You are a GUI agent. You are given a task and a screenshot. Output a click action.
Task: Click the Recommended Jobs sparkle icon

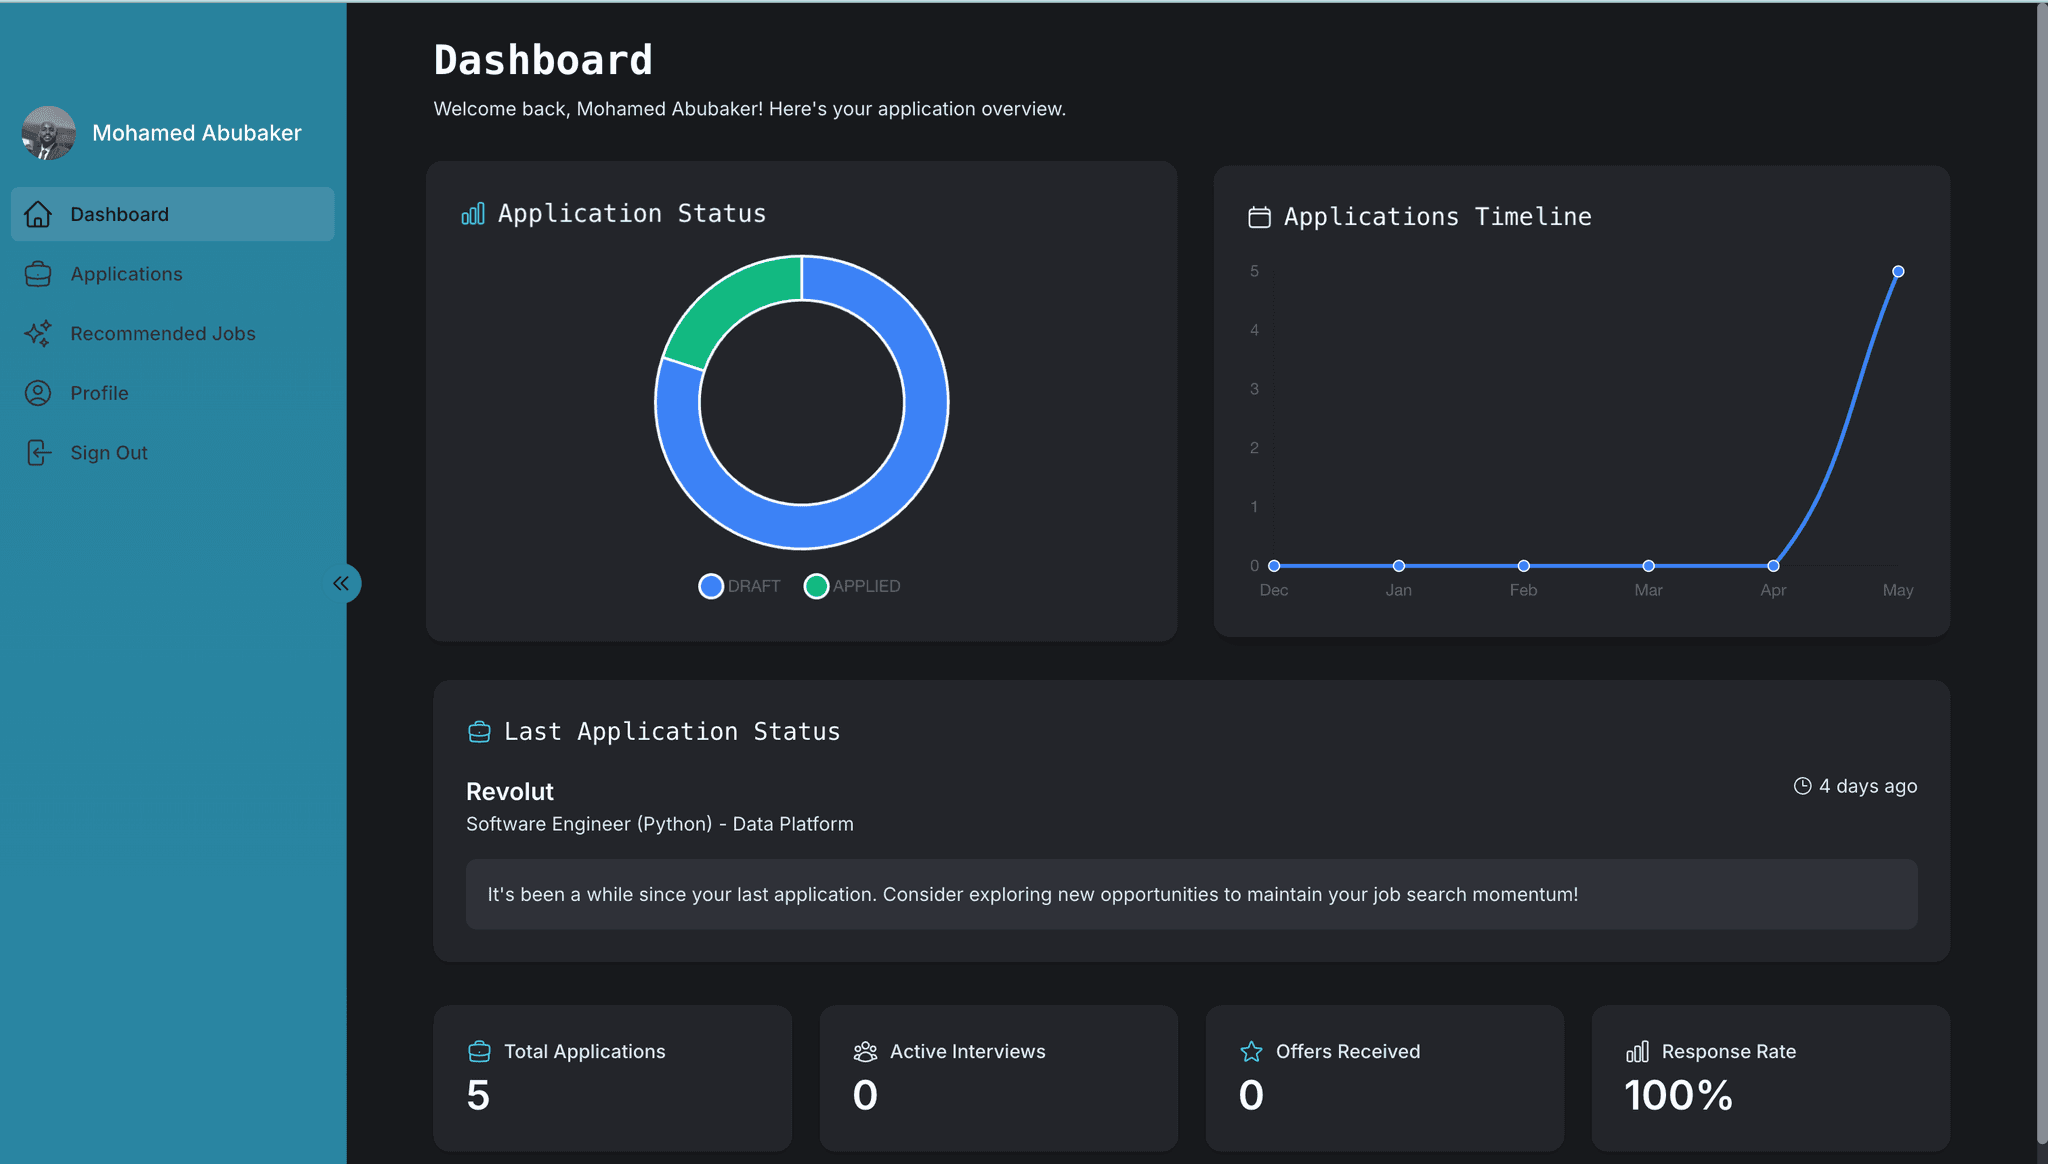(38, 334)
